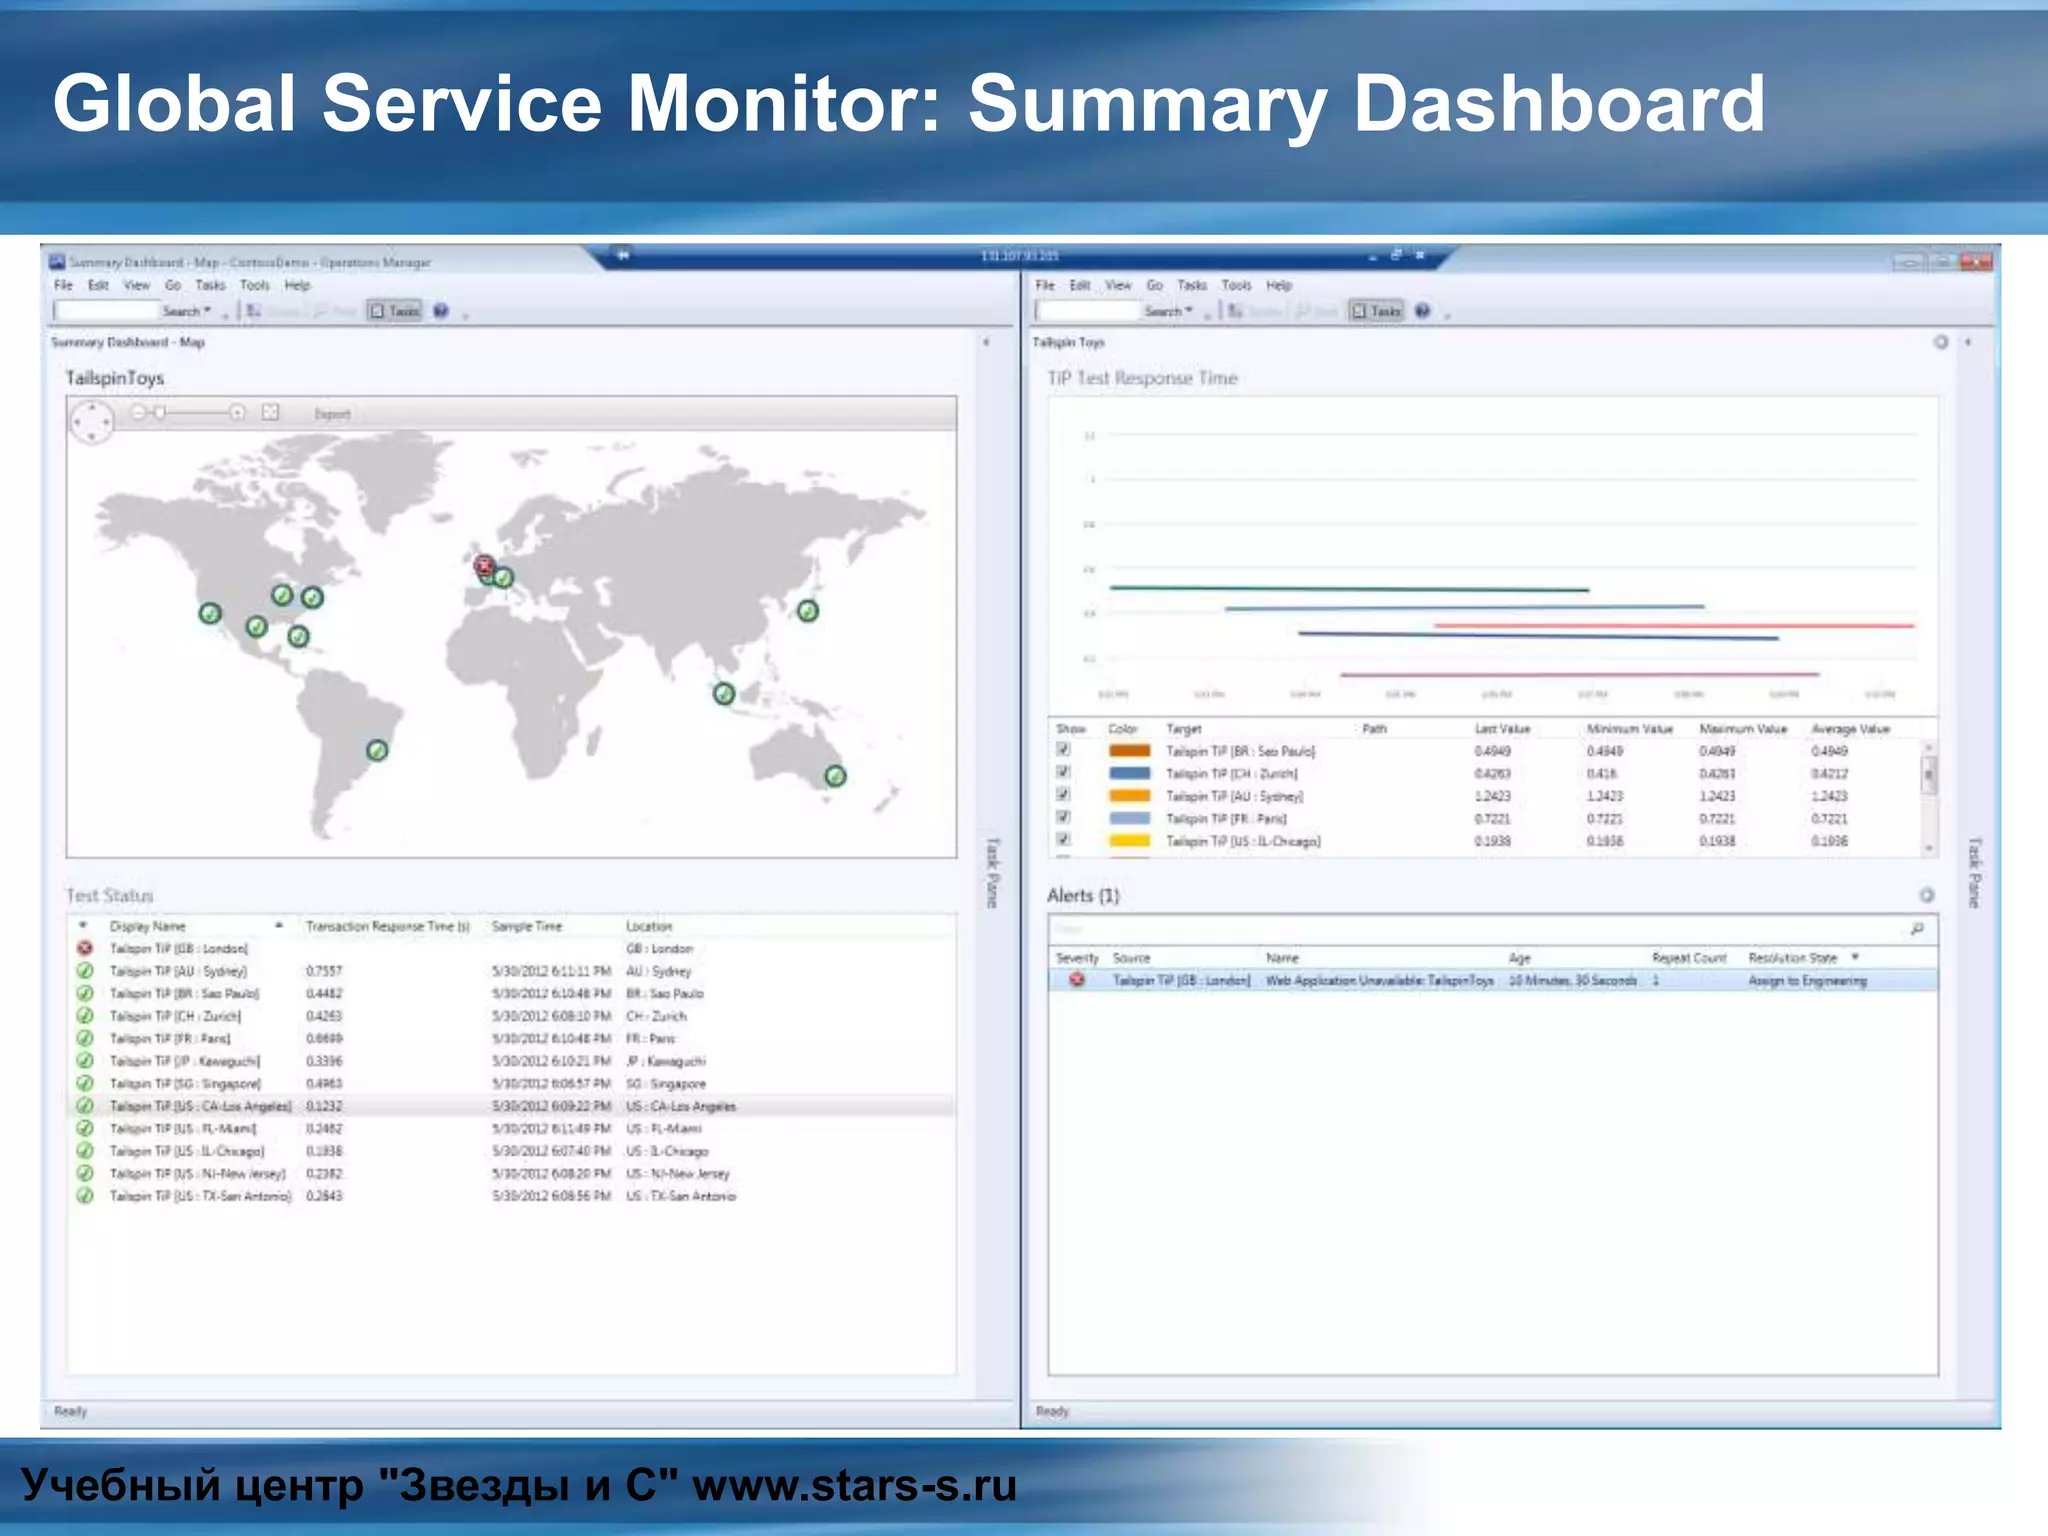Toggle Tasks pane button in right window
This screenshot has width=2048, height=1536.
point(1376,311)
